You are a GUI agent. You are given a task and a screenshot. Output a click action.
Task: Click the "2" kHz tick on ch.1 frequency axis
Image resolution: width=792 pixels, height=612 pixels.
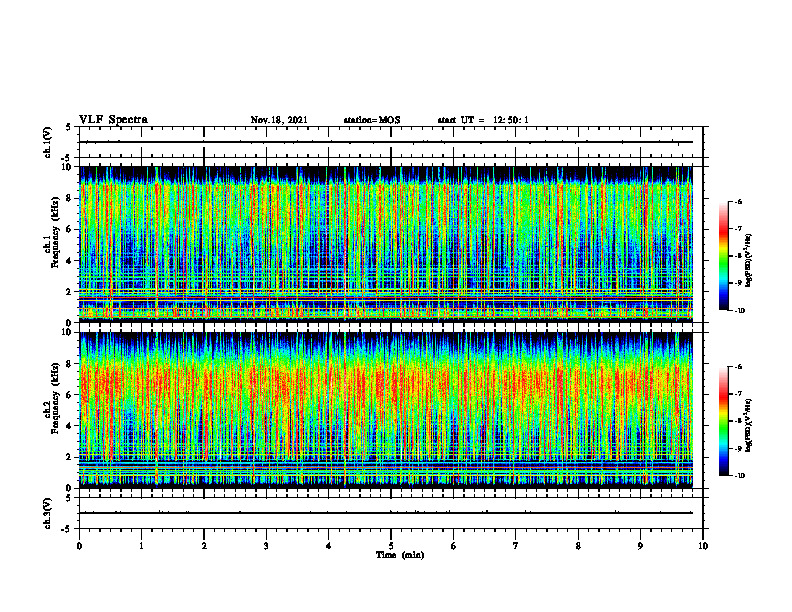[69, 292]
